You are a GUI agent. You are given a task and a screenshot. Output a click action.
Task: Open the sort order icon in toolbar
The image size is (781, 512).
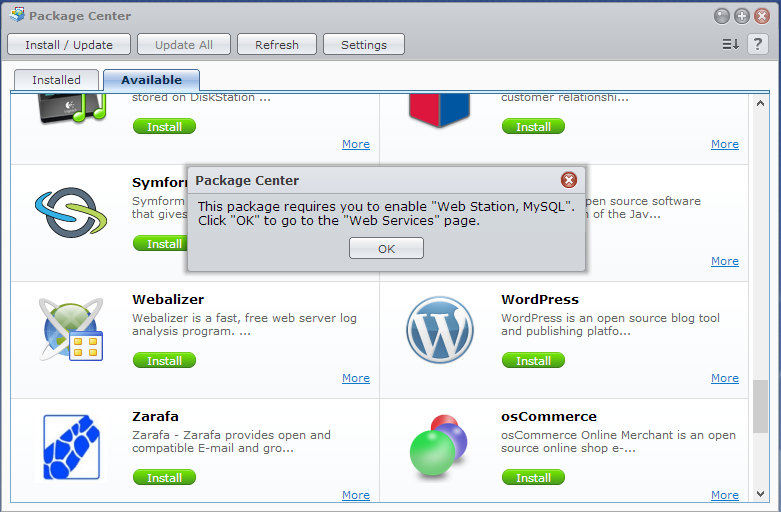[730, 44]
